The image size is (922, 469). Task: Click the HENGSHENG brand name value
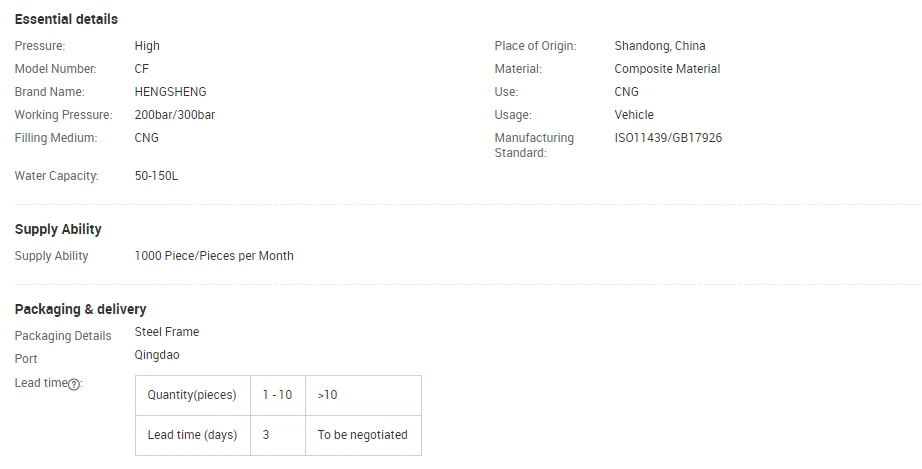point(171,92)
